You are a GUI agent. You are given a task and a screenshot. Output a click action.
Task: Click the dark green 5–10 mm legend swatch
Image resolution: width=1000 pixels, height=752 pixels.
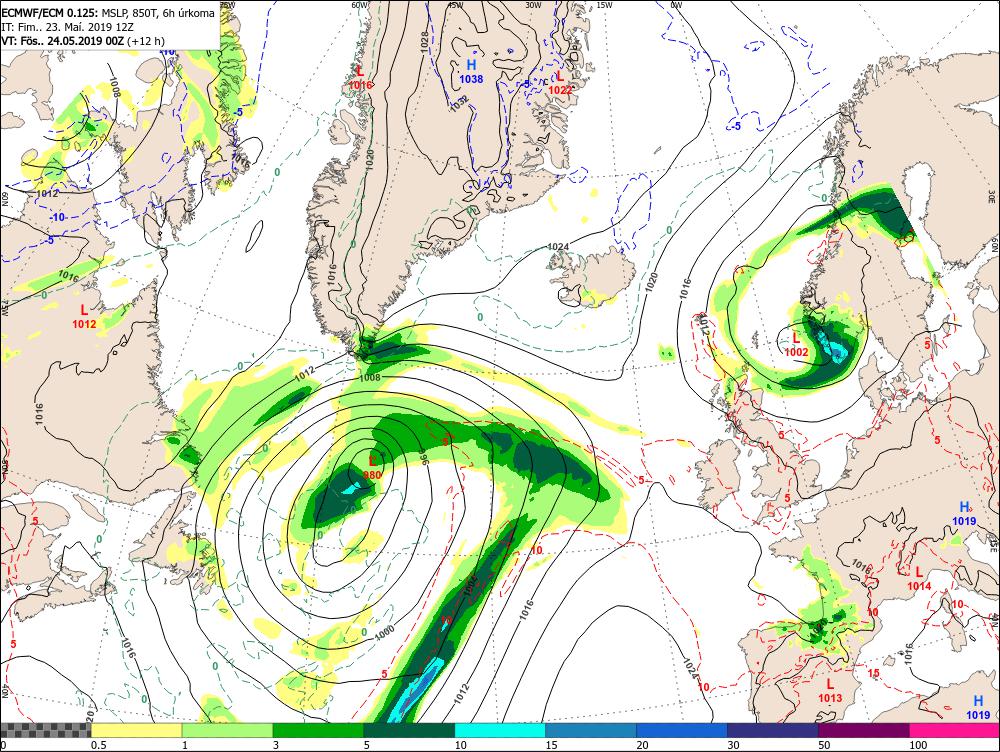point(409,730)
